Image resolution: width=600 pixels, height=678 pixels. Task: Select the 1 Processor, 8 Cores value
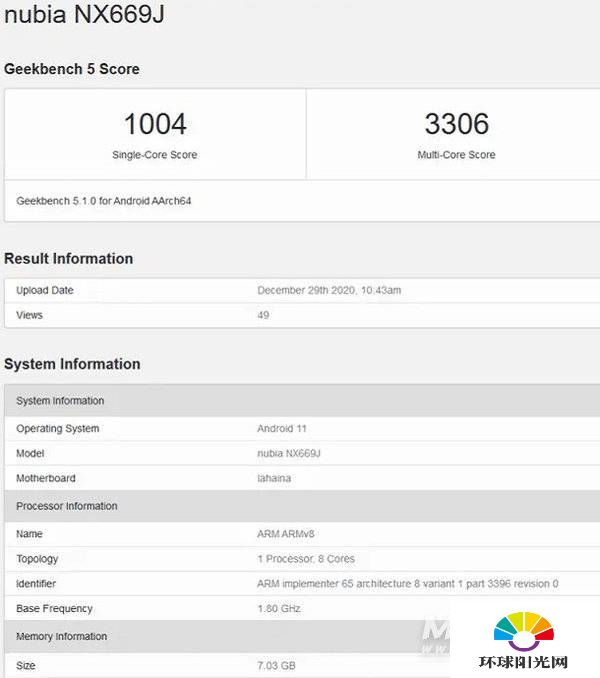pyautogui.click(x=306, y=559)
